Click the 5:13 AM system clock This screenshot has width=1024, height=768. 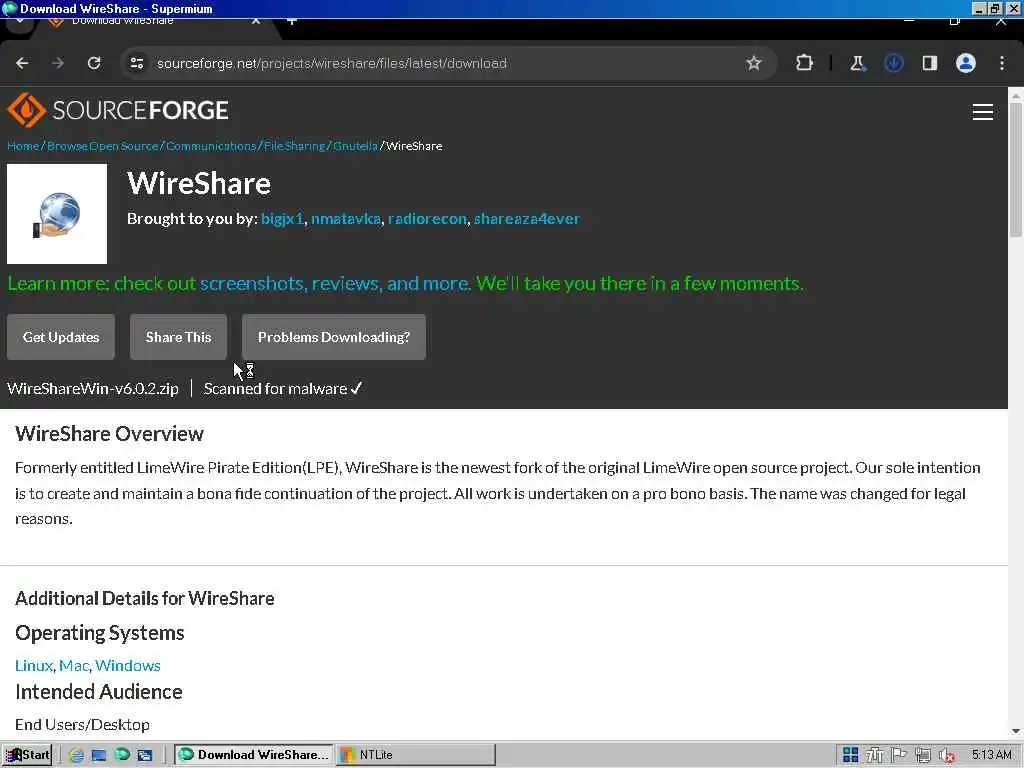click(x=991, y=755)
